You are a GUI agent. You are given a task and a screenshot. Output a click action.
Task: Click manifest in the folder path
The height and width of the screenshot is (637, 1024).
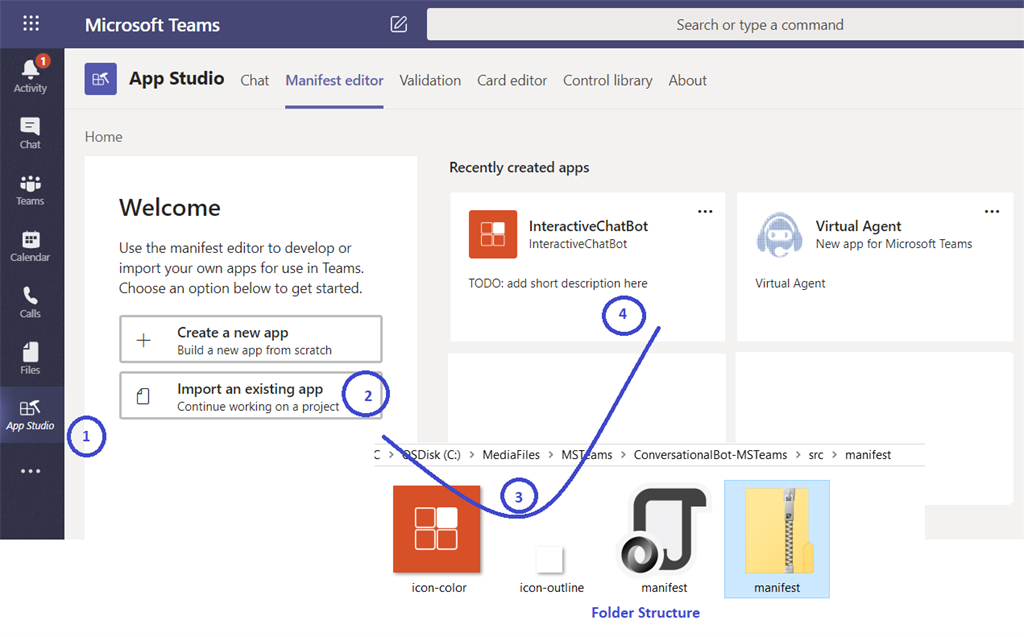click(867, 455)
